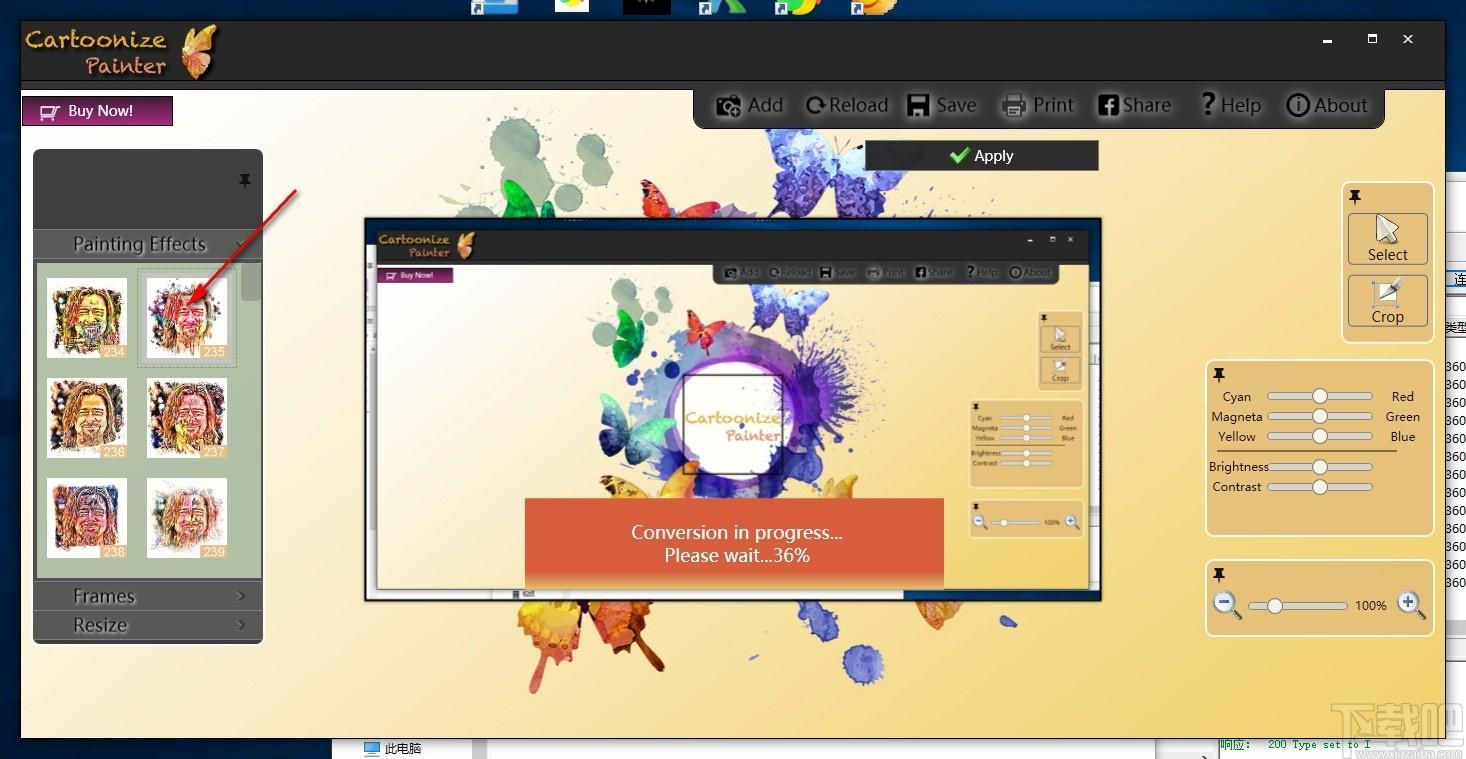
Task: Click the Yellow-Blue slider handle
Action: pos(1320,436)
